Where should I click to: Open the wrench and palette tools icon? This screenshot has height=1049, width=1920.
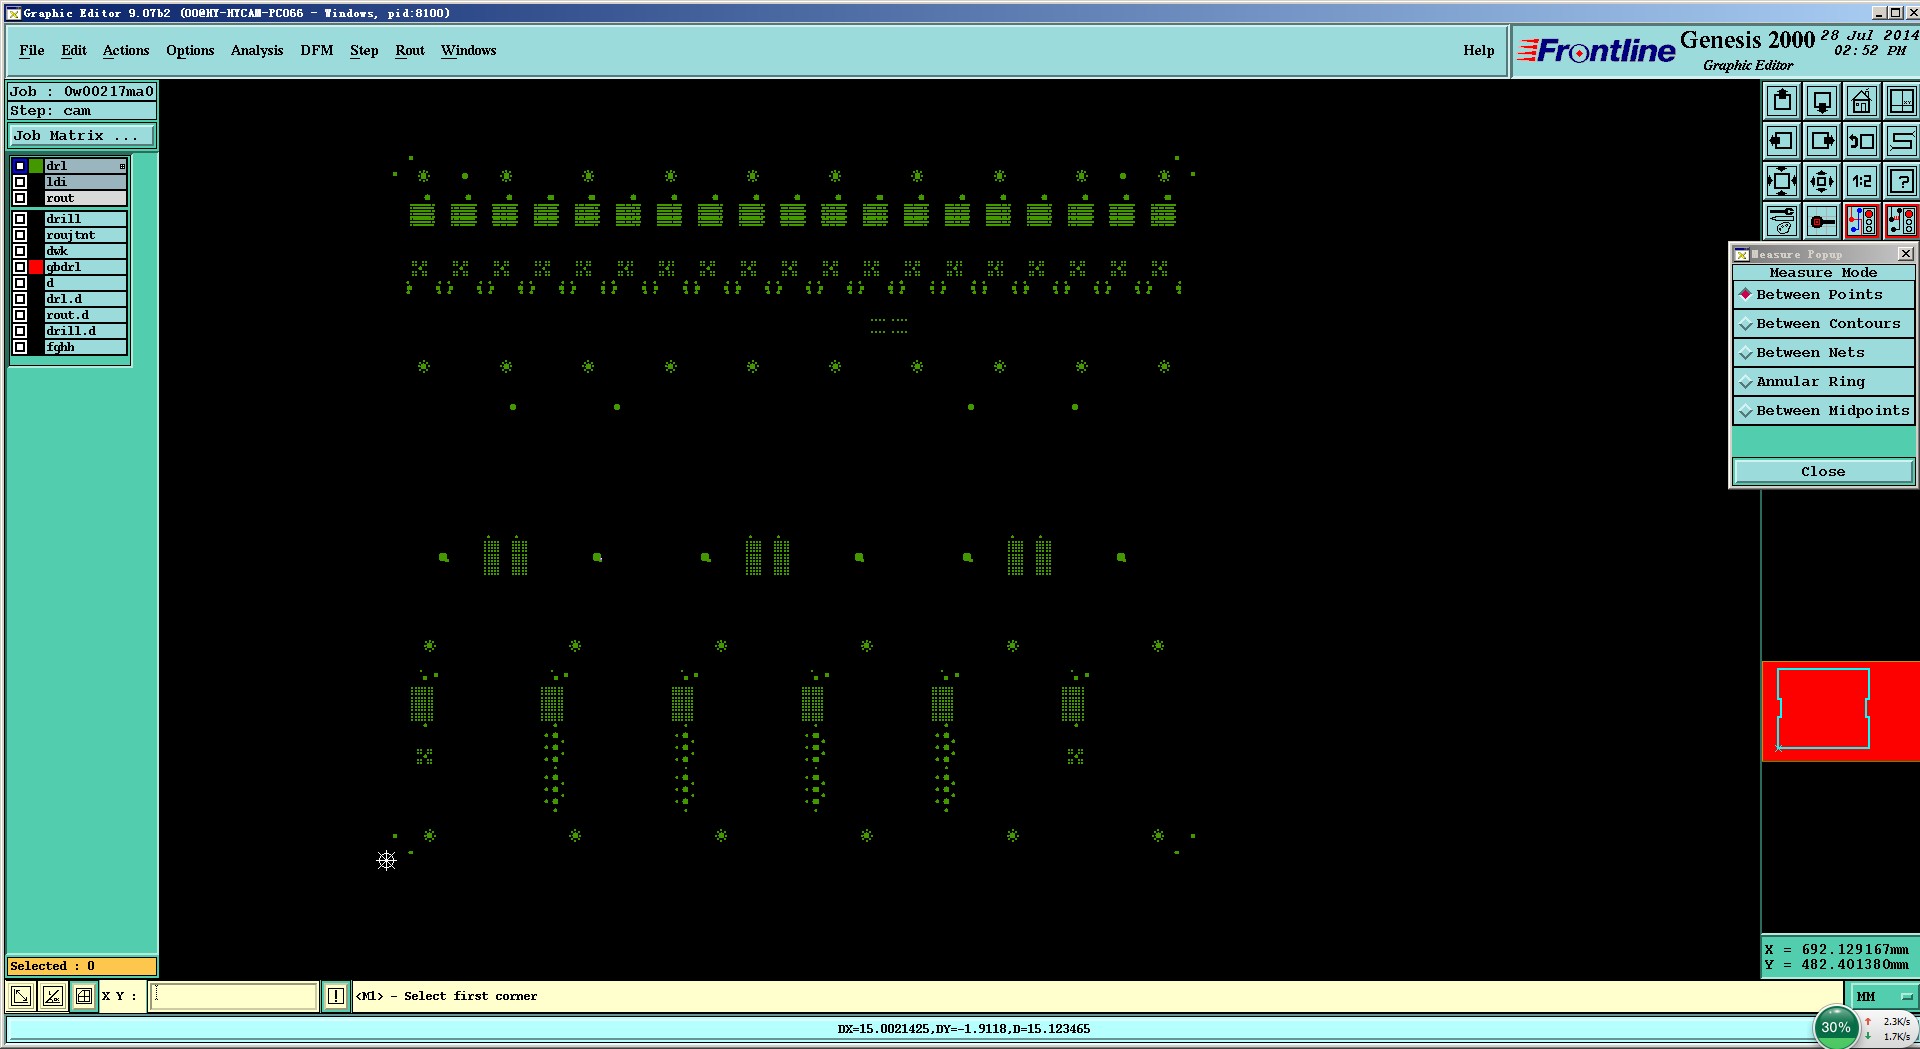coord(1782,221)
